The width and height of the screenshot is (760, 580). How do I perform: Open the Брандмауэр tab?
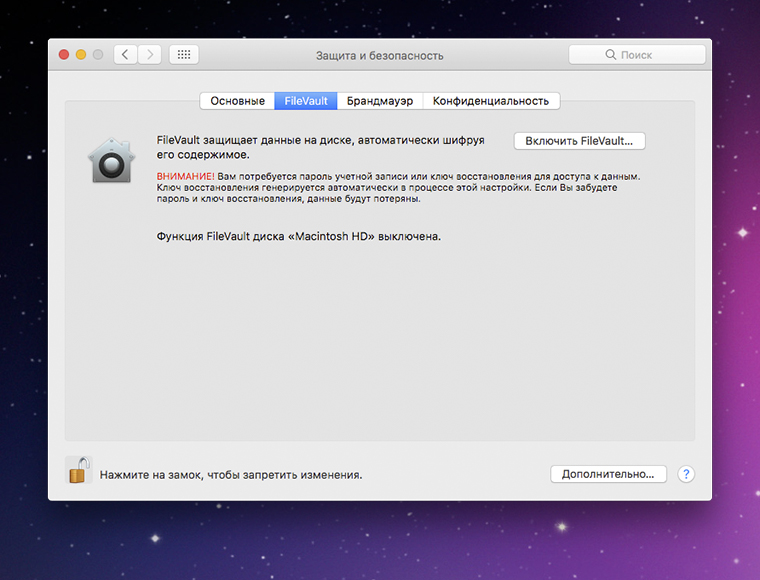click(380, 101)
